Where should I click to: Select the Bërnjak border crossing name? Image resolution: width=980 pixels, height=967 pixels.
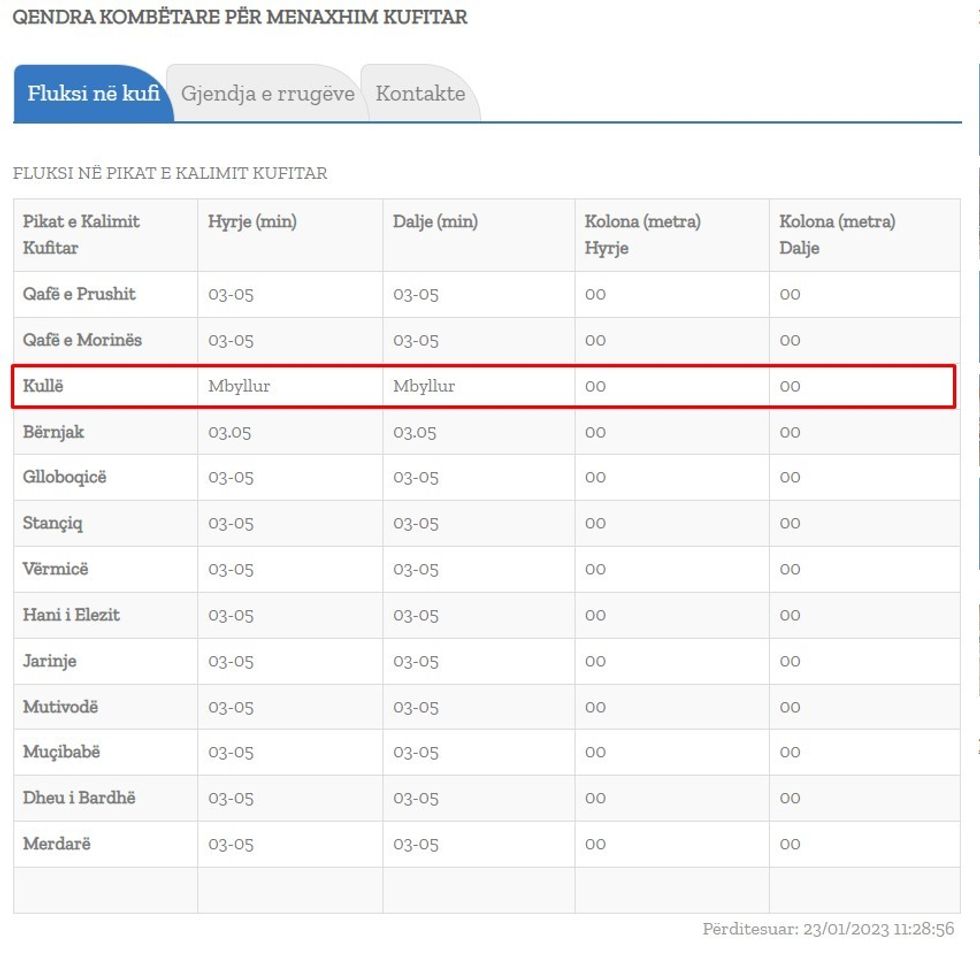click(53, 432)
